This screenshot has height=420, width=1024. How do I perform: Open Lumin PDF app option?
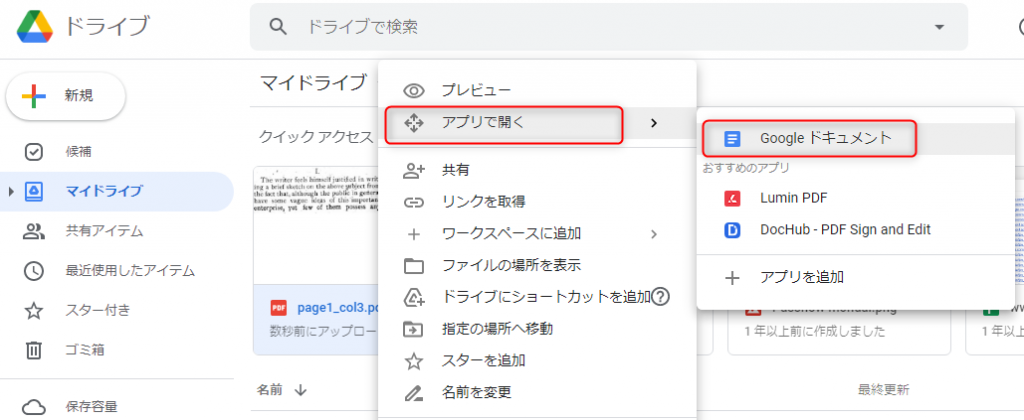pyautogui.click(x=793, y=198)
